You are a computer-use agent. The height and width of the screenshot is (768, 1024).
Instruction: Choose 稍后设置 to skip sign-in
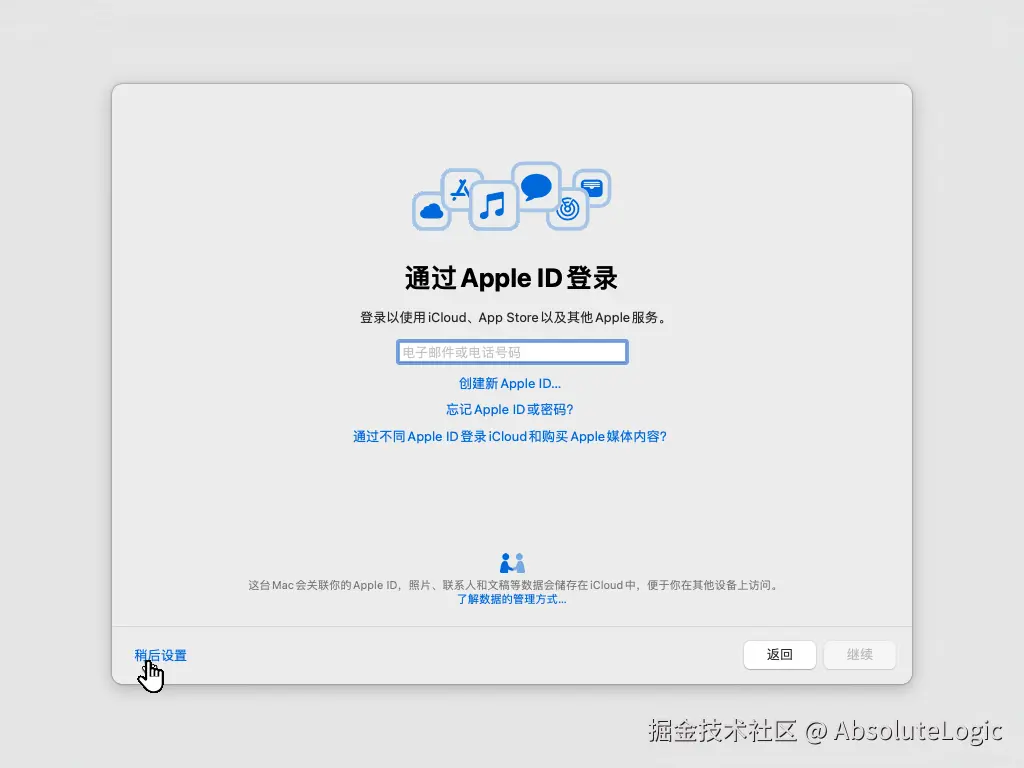point(161,655)
